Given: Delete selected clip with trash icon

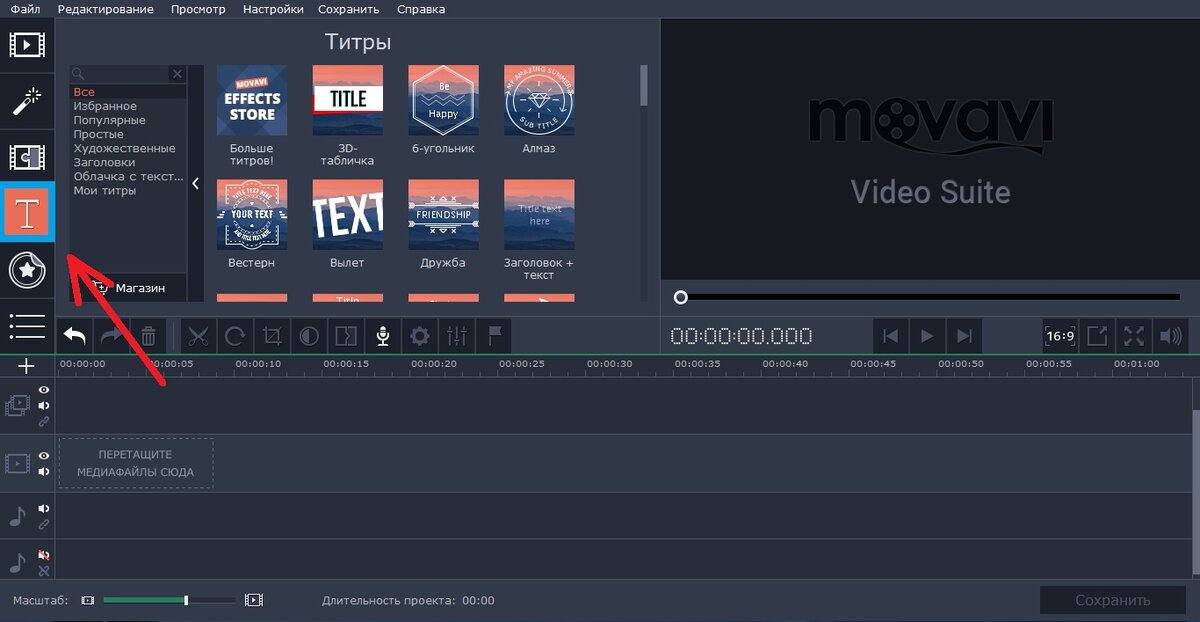Looking at the screenshot, I should (148, 336).
